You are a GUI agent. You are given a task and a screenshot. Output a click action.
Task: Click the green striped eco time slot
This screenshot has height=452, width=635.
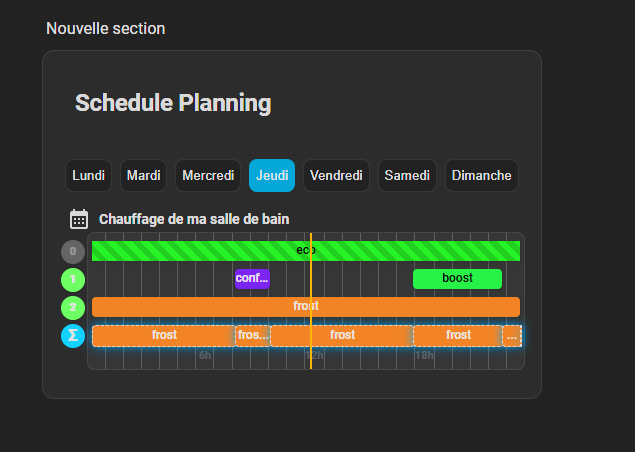click(200, 251)
